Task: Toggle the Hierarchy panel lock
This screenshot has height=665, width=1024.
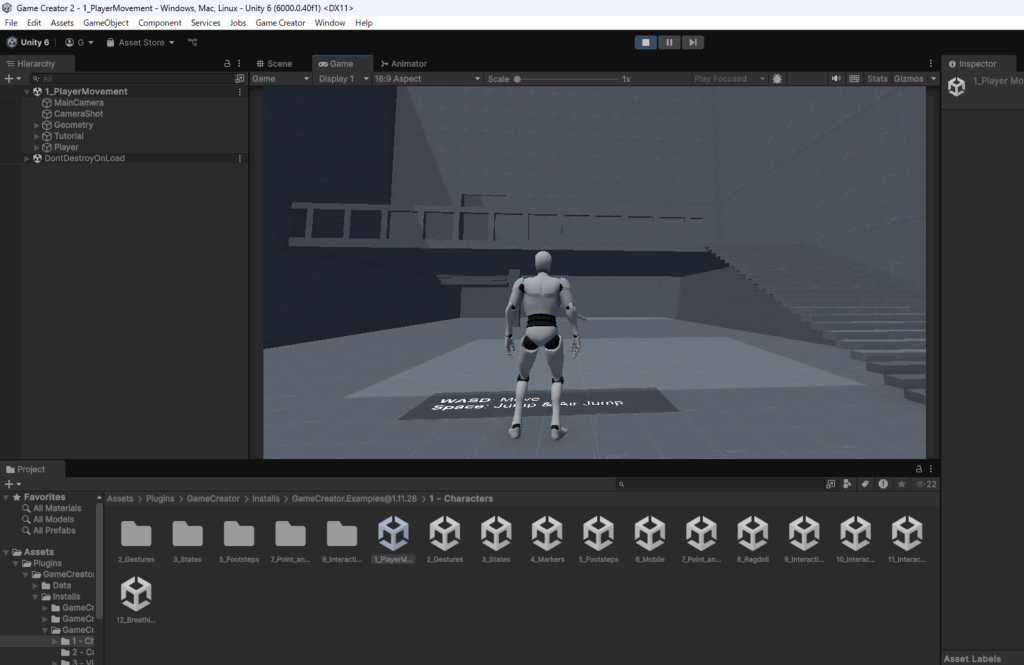Action: [x=227, y=64]
